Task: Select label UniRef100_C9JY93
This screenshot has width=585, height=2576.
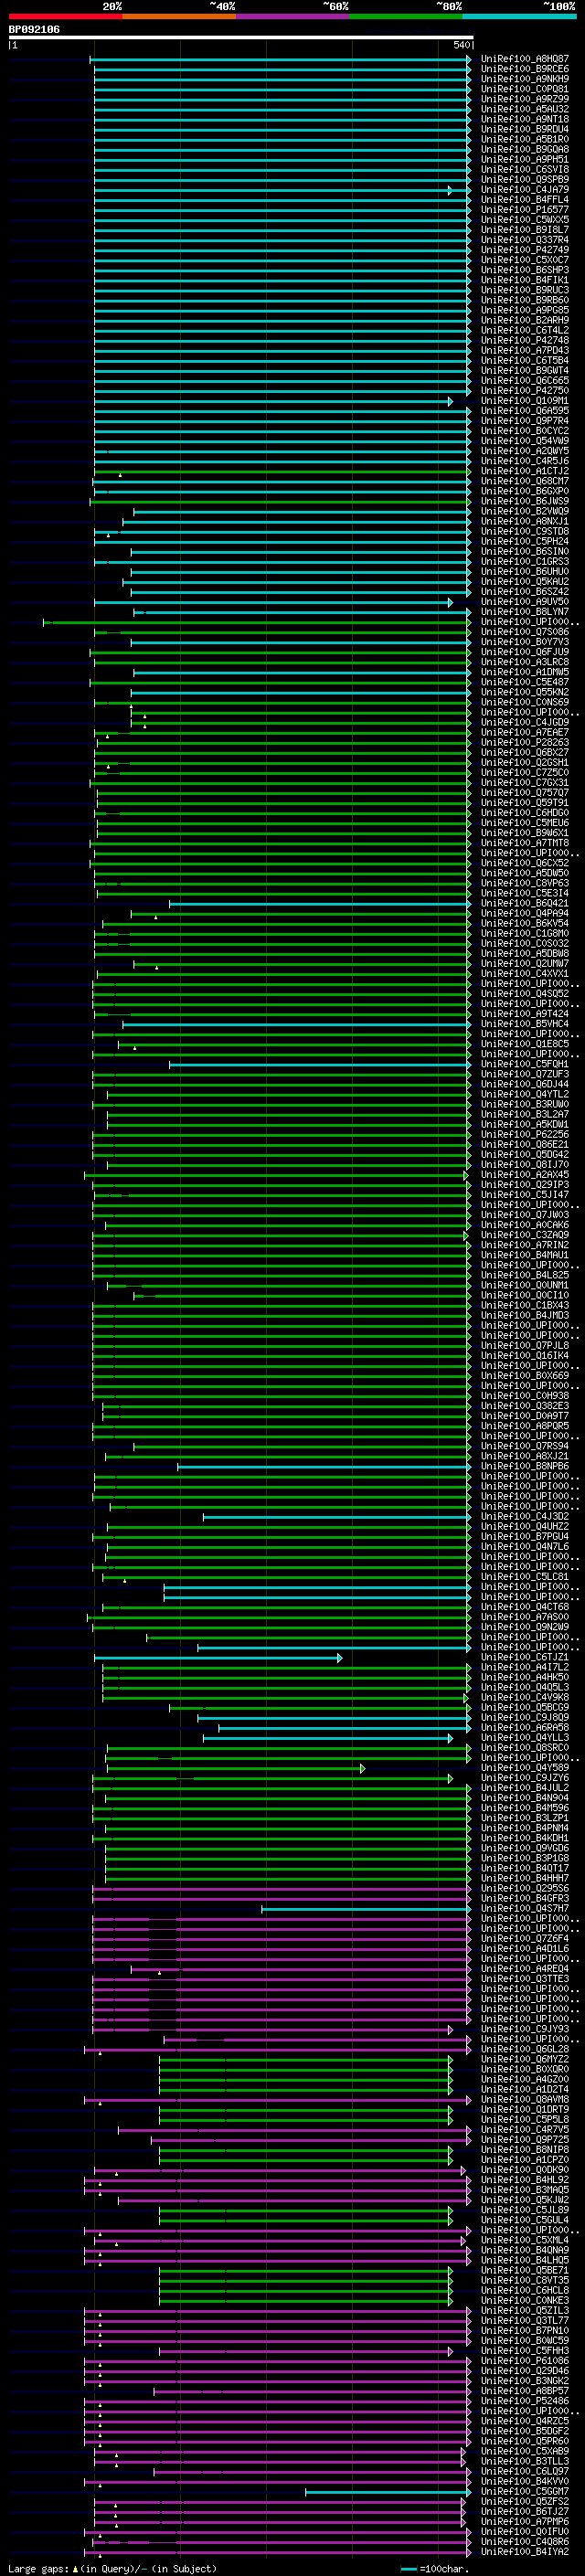Action: click(x=525, y=2029)
